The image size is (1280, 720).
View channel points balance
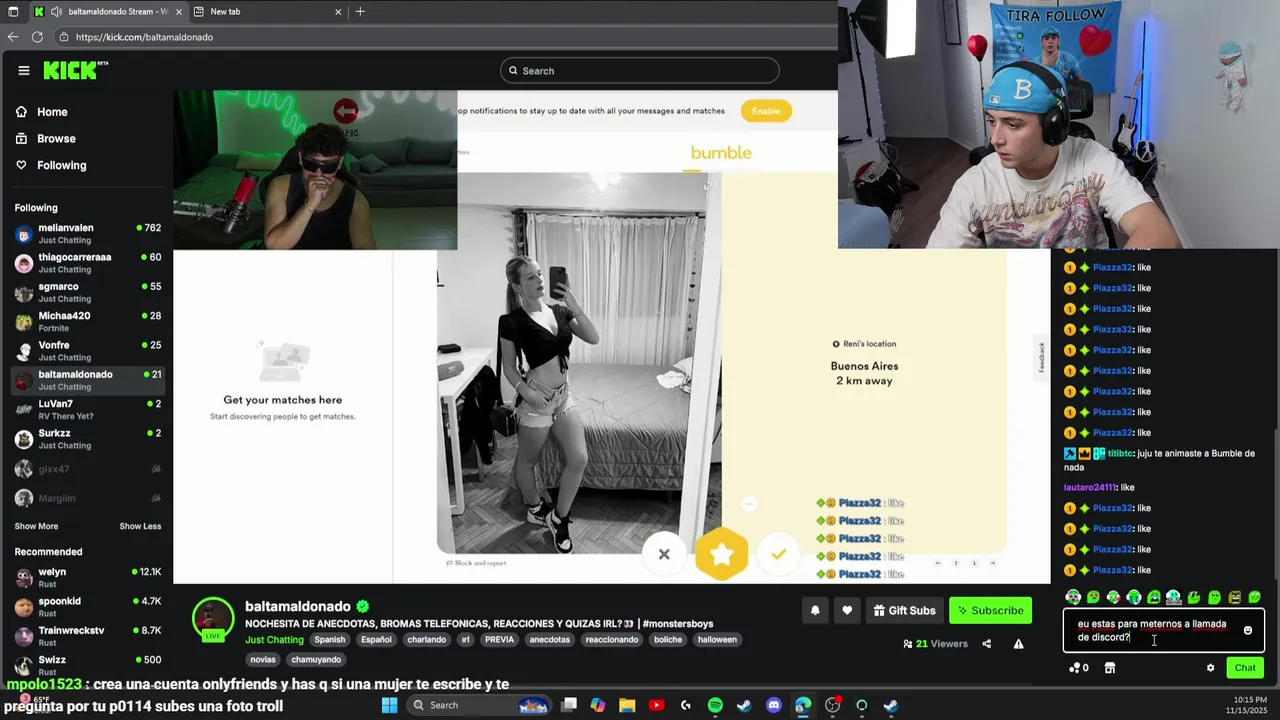(x=1078, y=668)
